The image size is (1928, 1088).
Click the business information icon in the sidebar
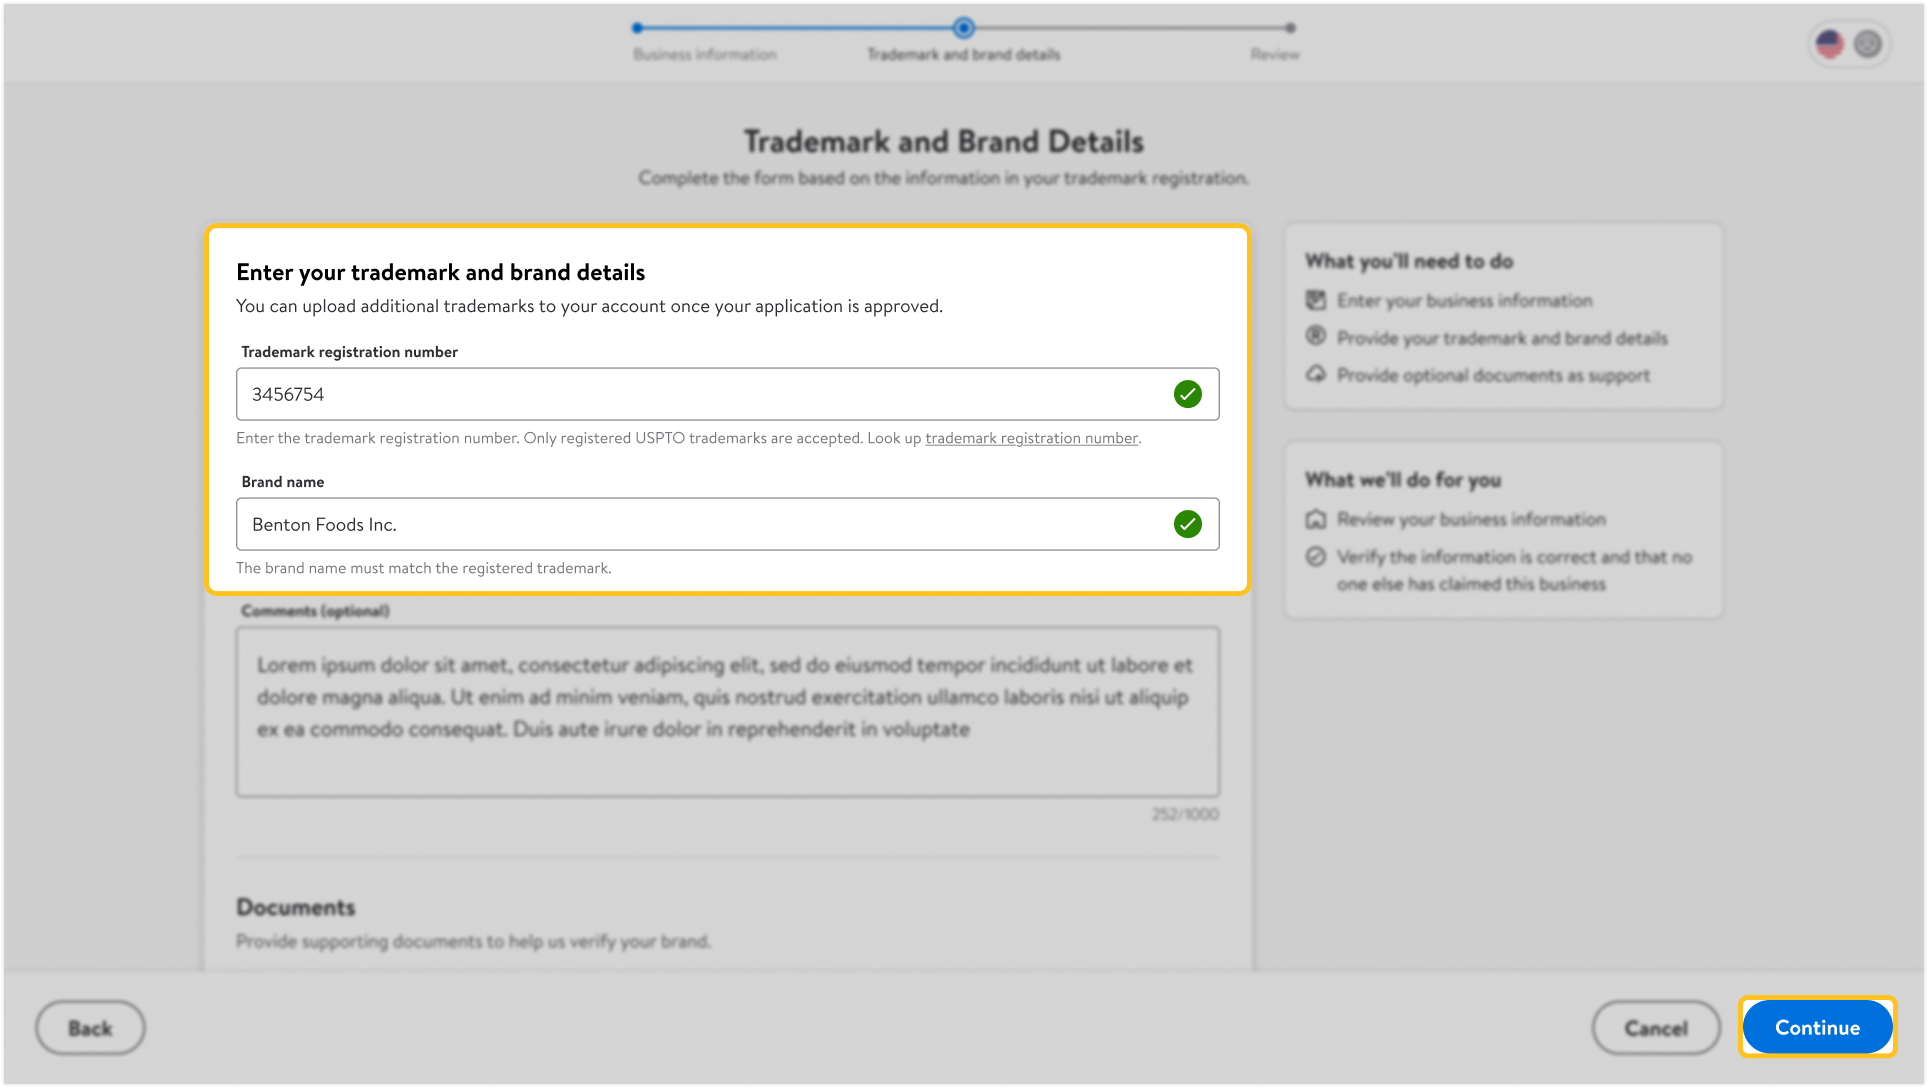1317,300
